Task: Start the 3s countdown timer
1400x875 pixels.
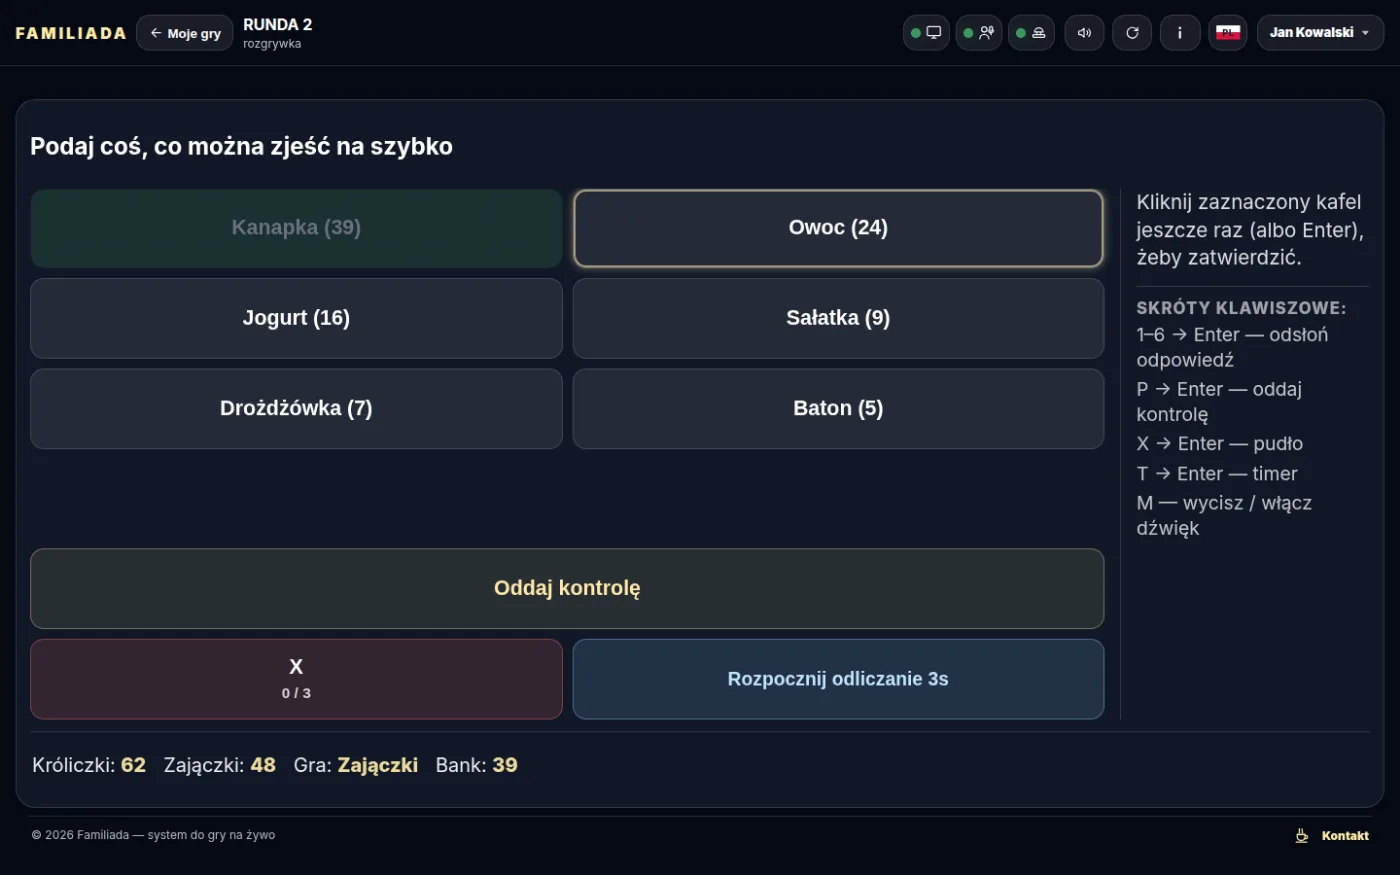Action: pyautogui.click(x=838, y=679)
